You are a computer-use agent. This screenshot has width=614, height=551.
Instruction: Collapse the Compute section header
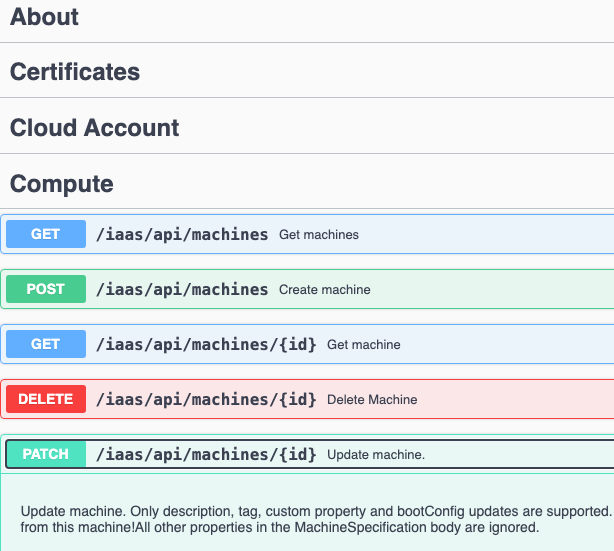click(x=62, y=184)
